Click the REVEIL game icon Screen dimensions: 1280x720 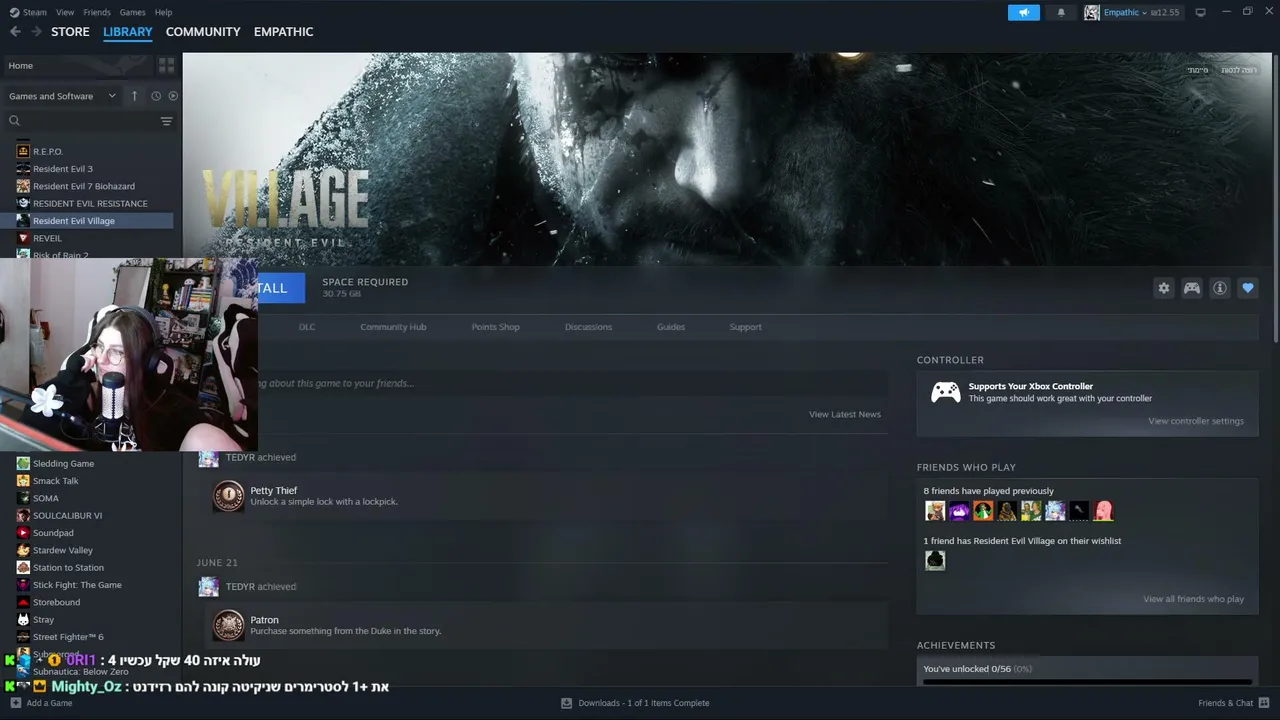(23, 238)
